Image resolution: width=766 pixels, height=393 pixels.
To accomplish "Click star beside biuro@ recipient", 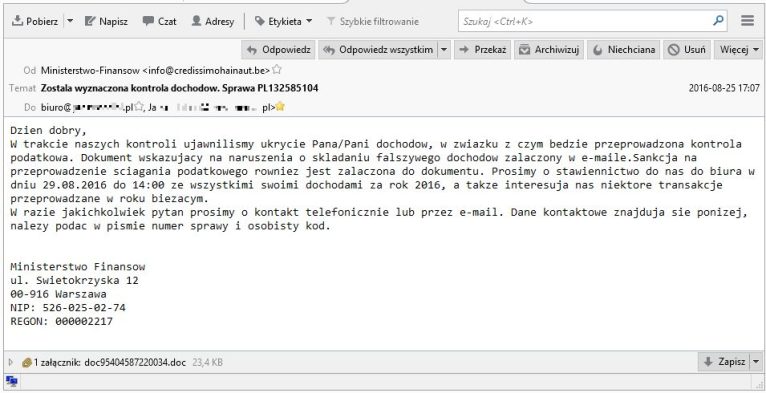I will (x=139, y=107).
